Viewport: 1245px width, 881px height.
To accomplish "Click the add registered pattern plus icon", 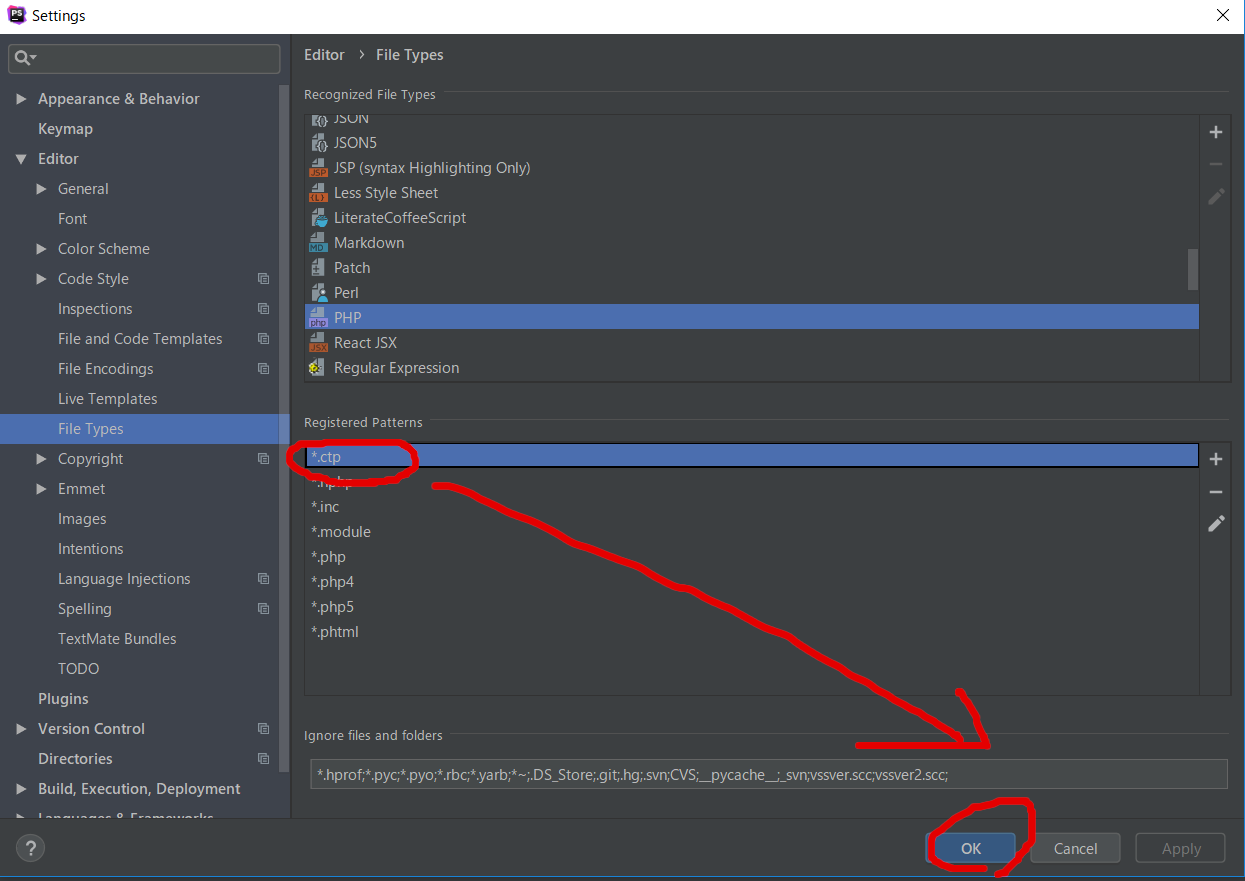I will point(1216,459).
